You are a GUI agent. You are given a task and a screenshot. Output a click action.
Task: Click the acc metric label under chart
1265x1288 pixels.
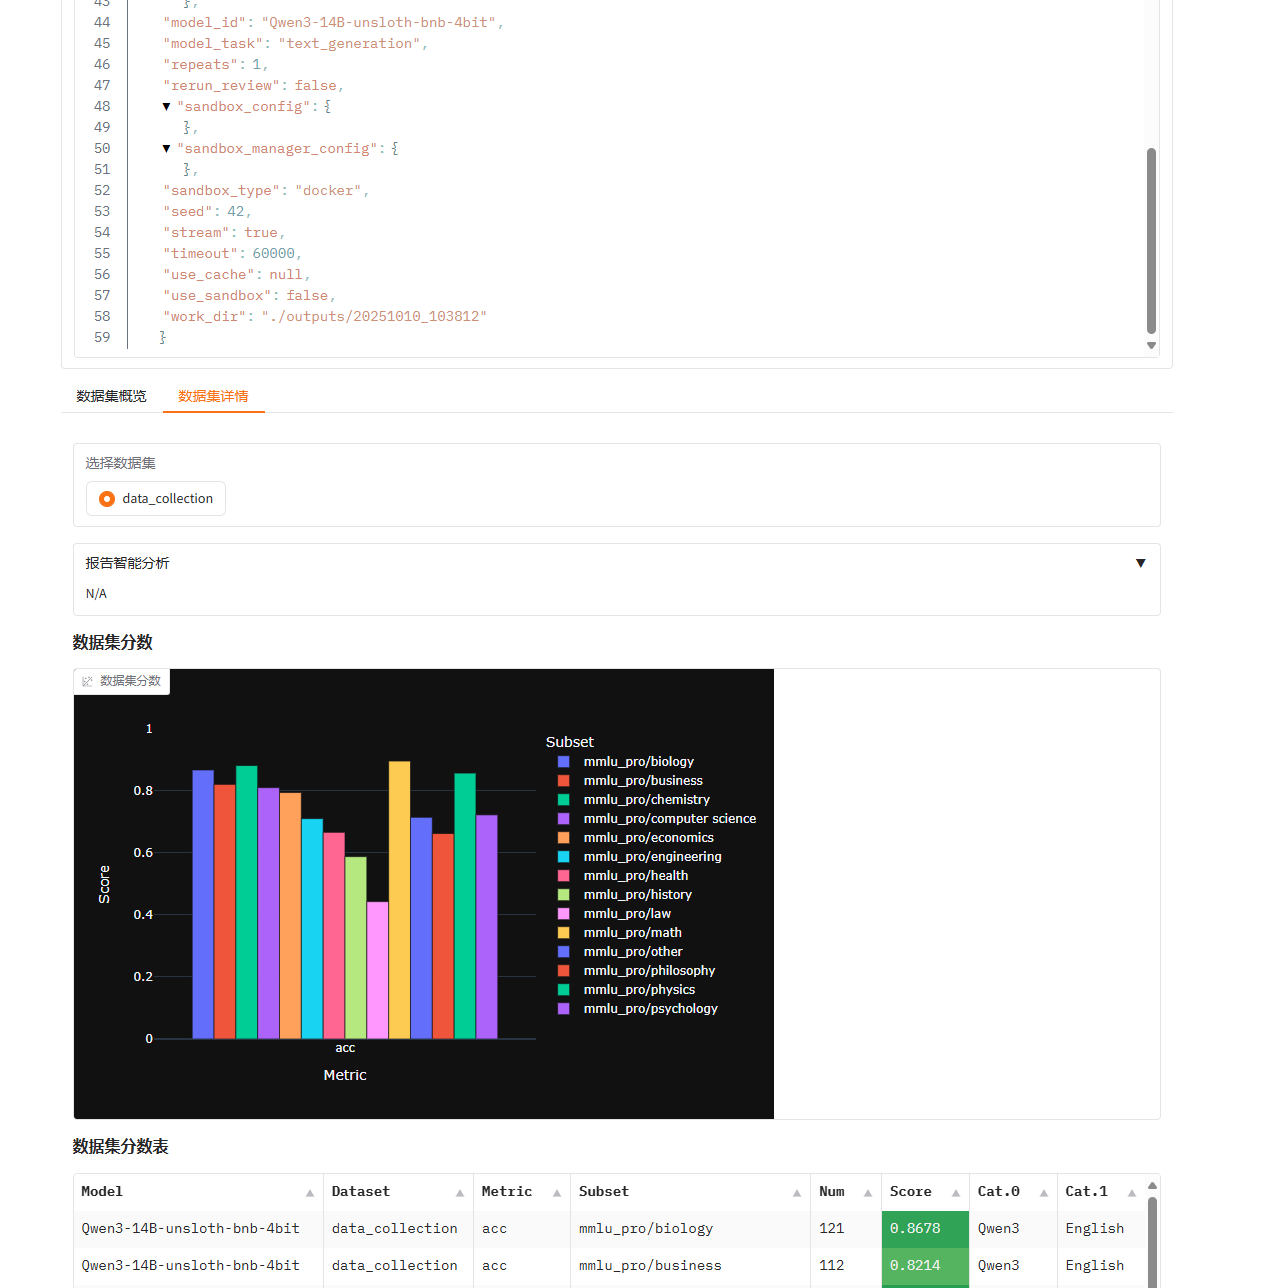[345, 1048]
